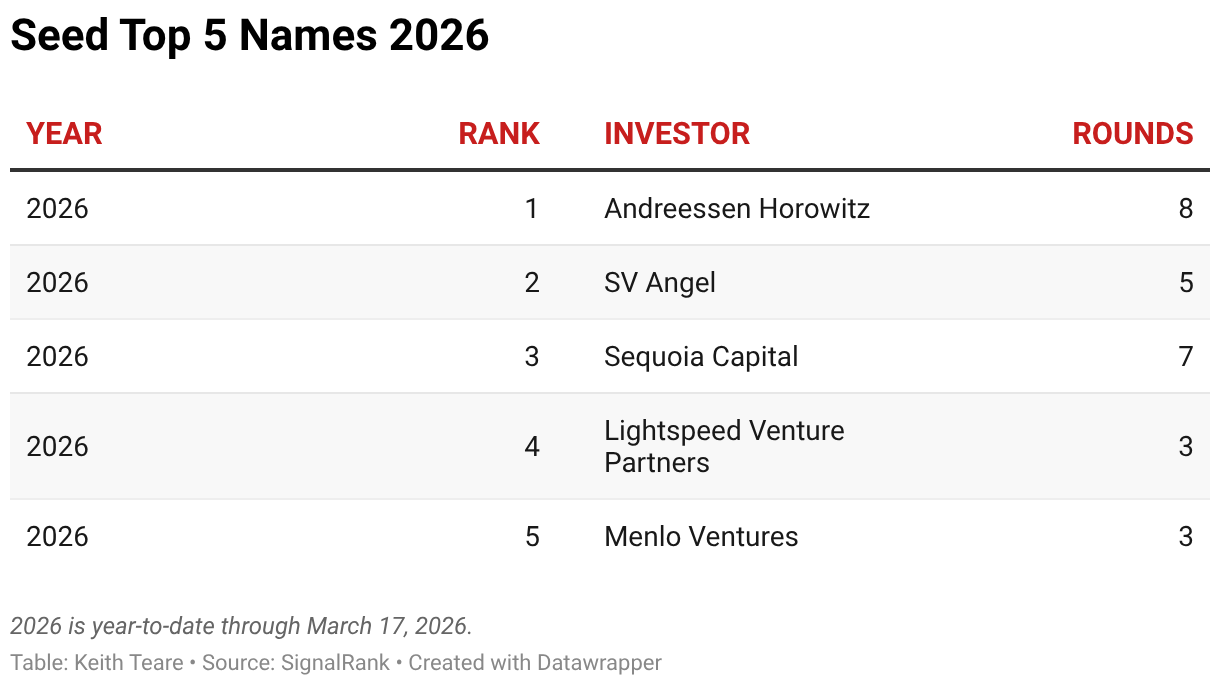The height and width of the screenshot is (686, 1220).
Task: Click the RANK column header
Action: [x=499, y=134]
